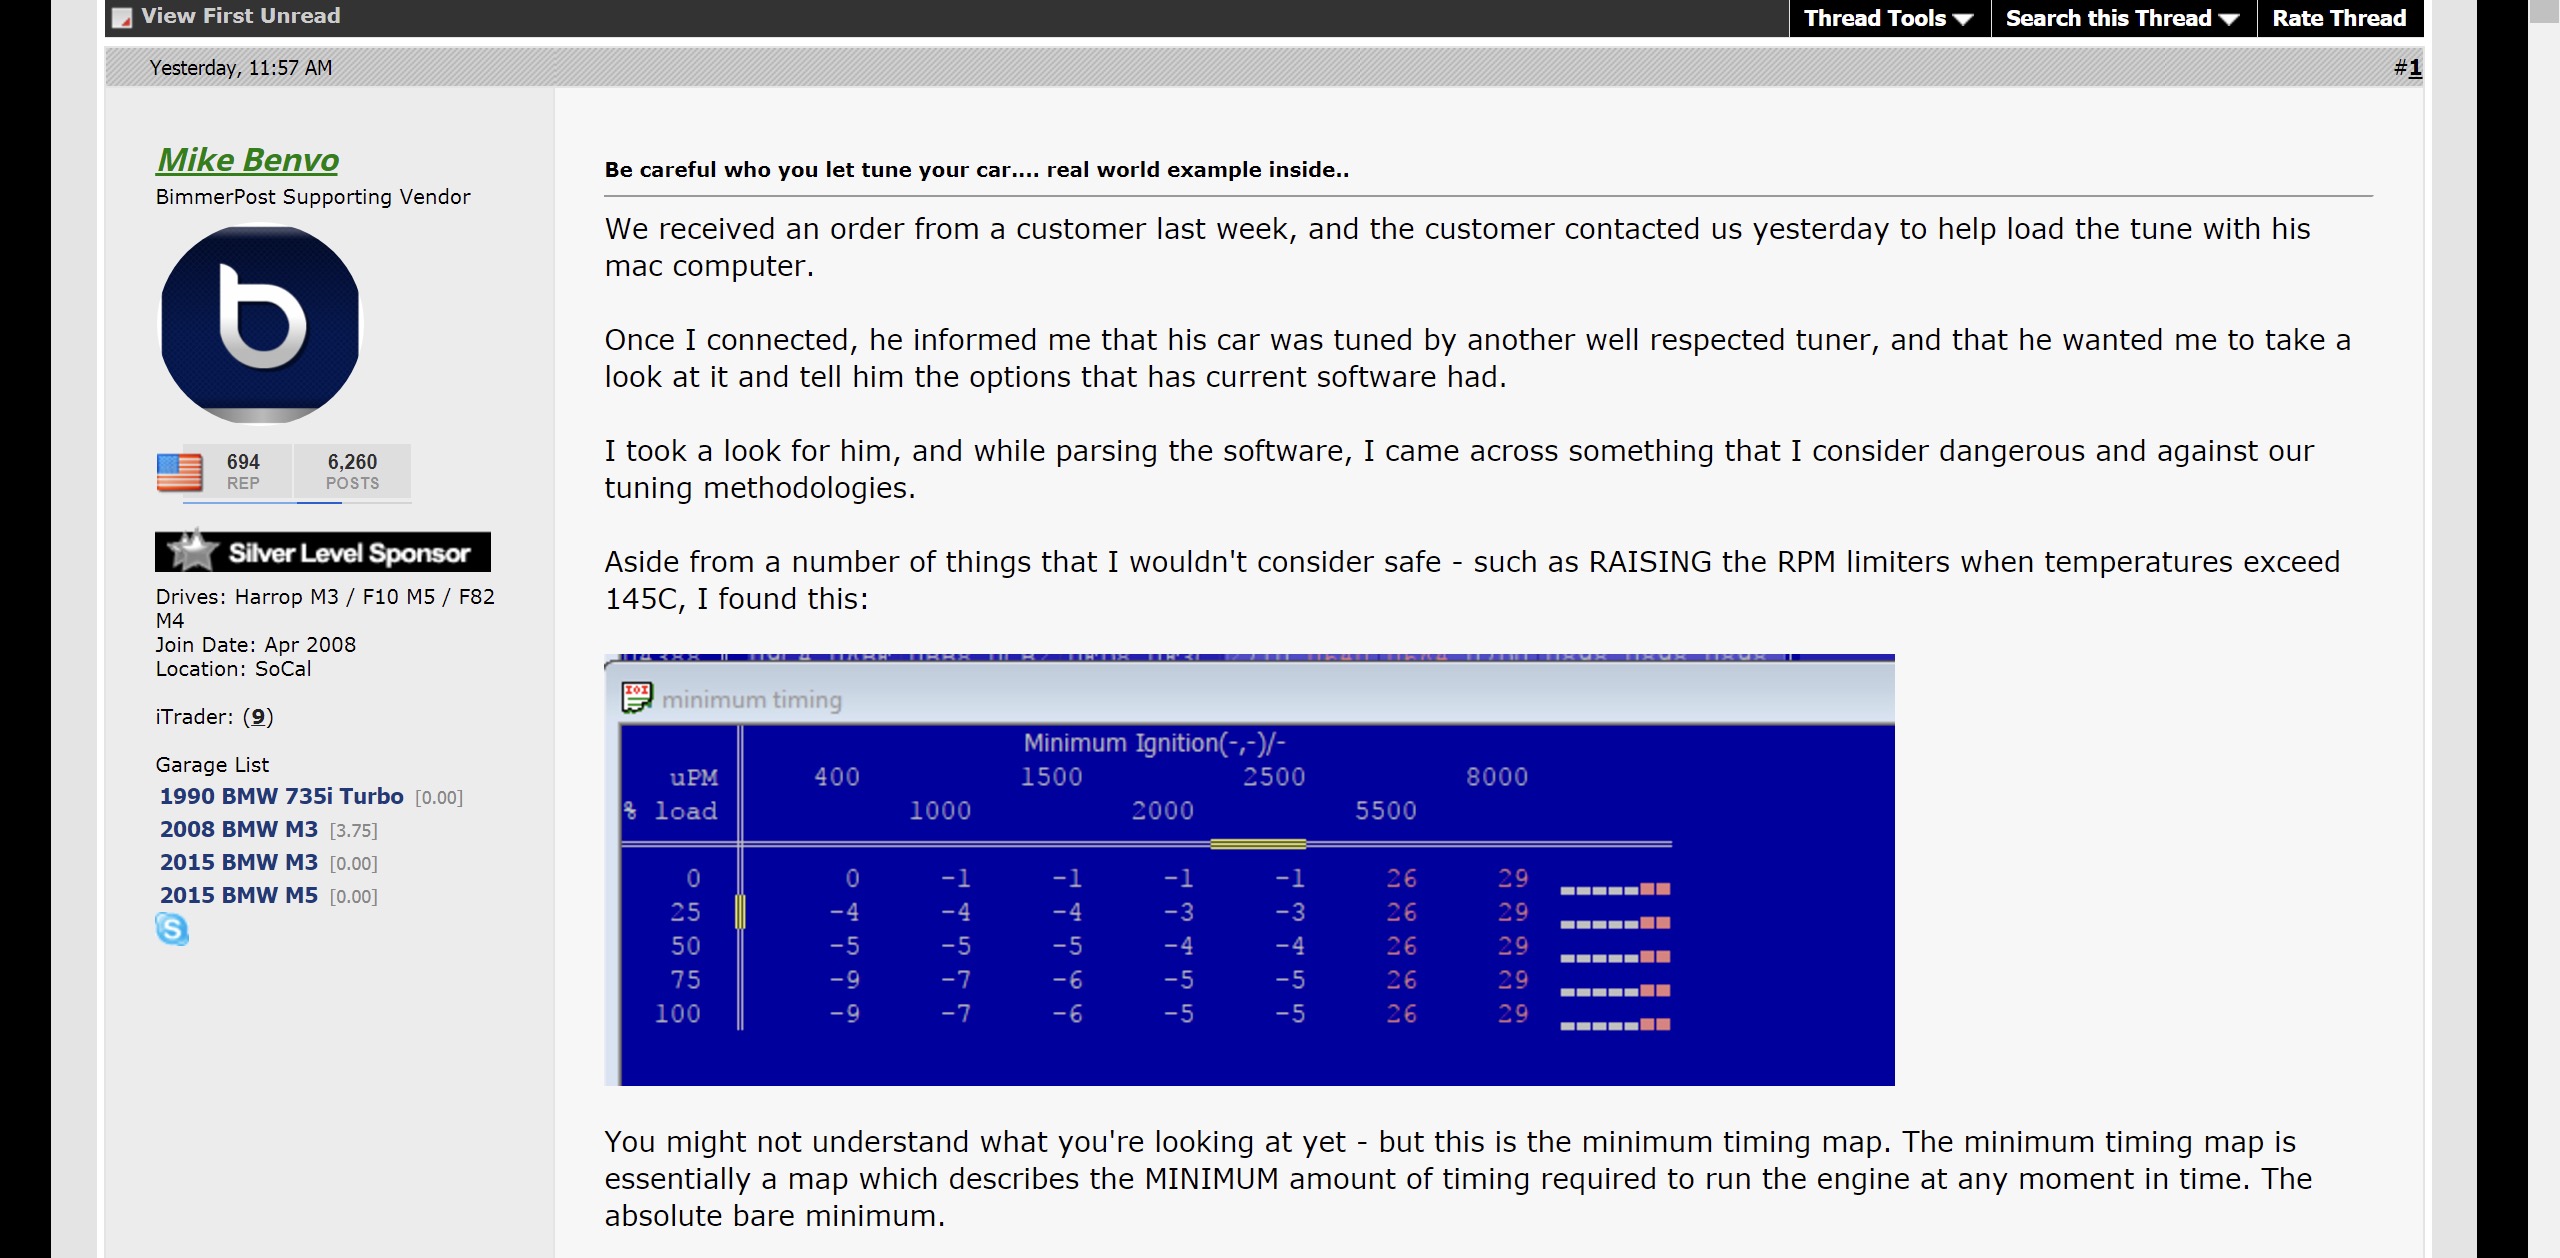The image size is (2560, 1258).
Task: Click the US flag icon
Action: tap(180, 472)
